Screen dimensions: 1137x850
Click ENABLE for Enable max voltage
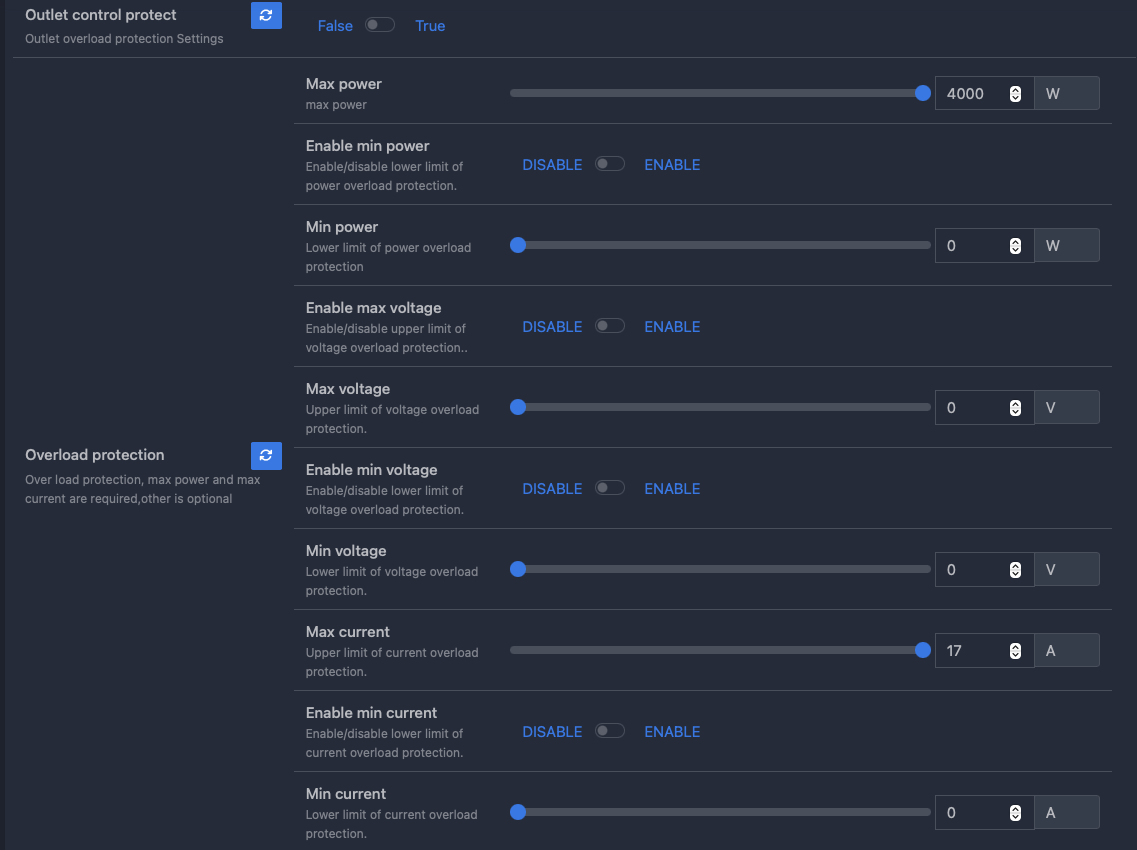[672, 327]
